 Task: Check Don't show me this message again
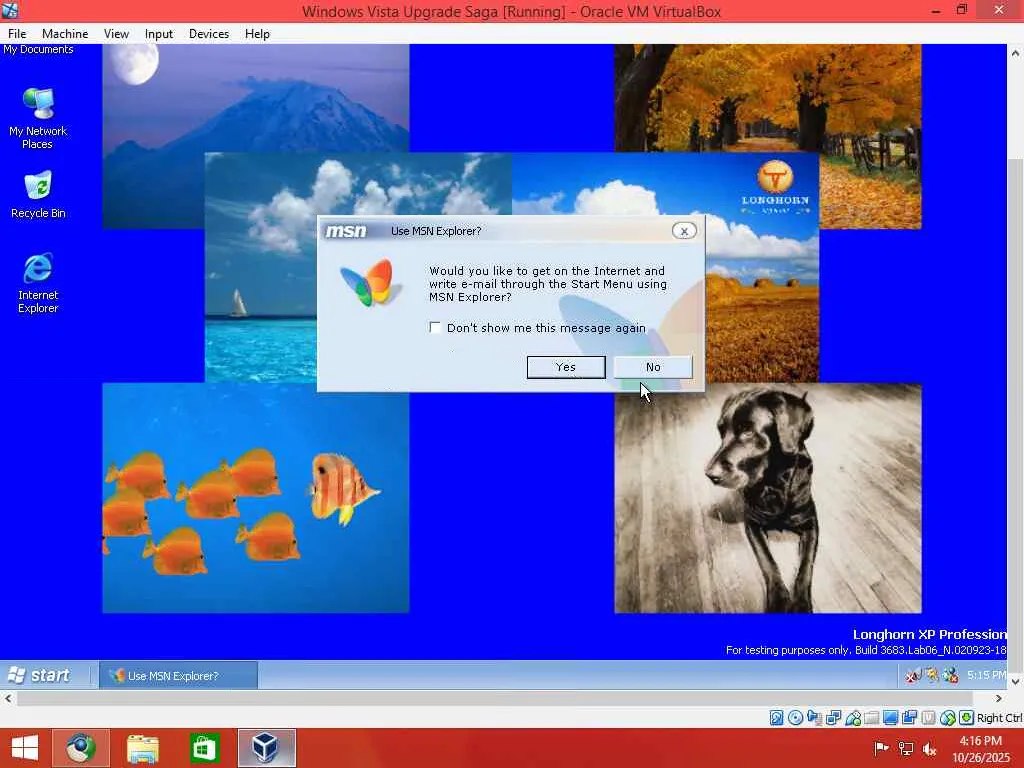pyautogui.click(x=435, y=327)
